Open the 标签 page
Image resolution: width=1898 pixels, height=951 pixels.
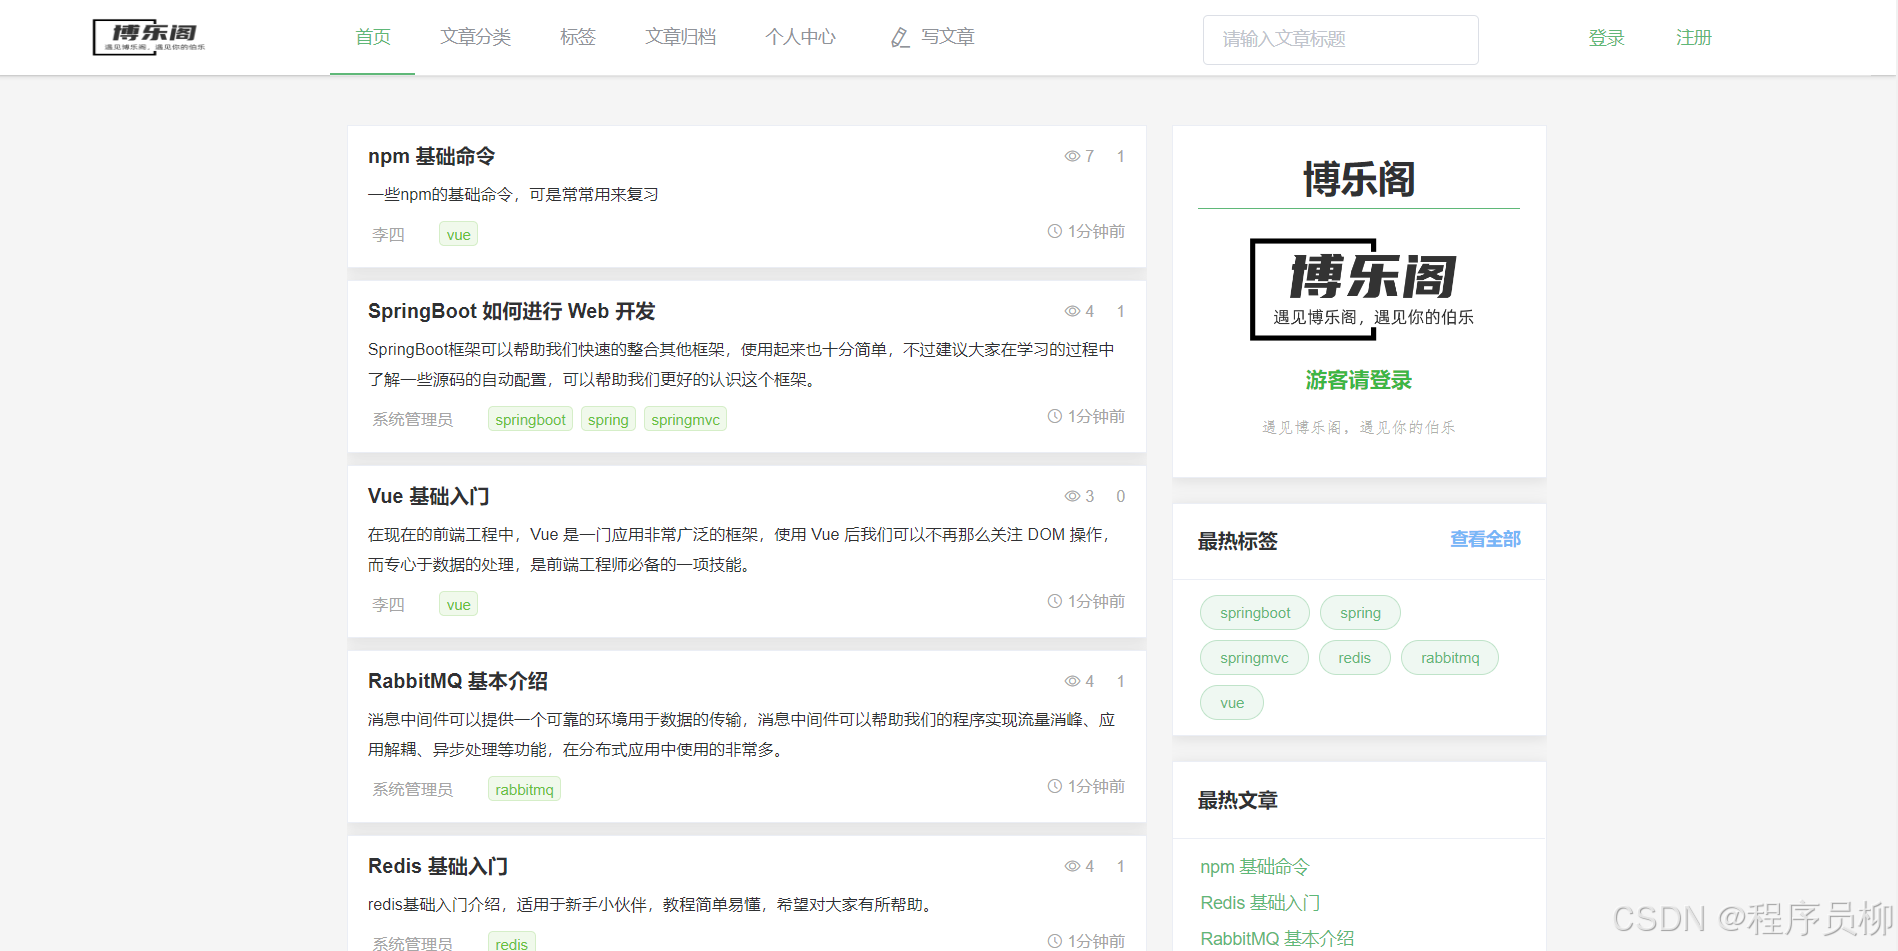(x=578, y=37)
